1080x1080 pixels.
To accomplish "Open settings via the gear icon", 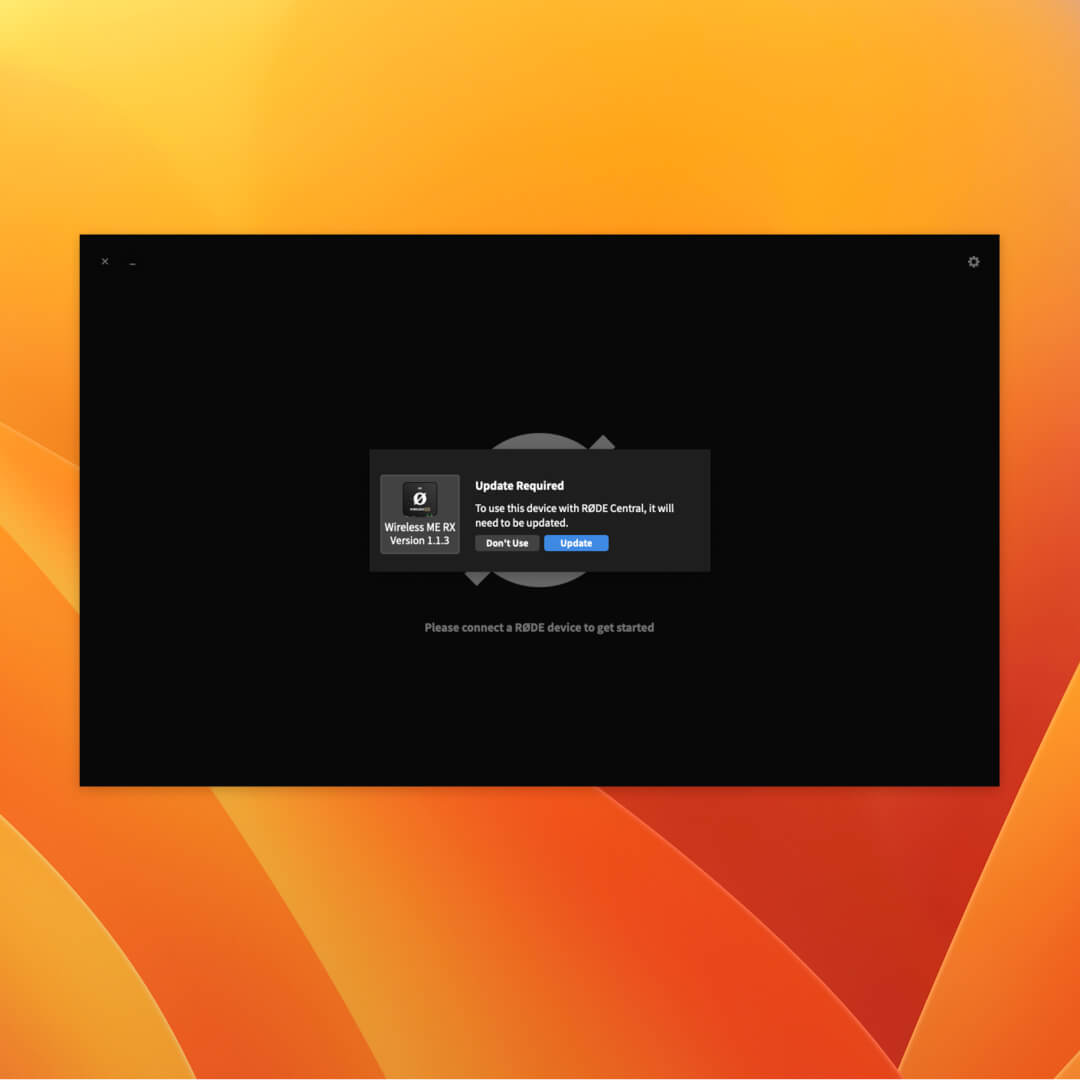I will click(x=973, y=262).
